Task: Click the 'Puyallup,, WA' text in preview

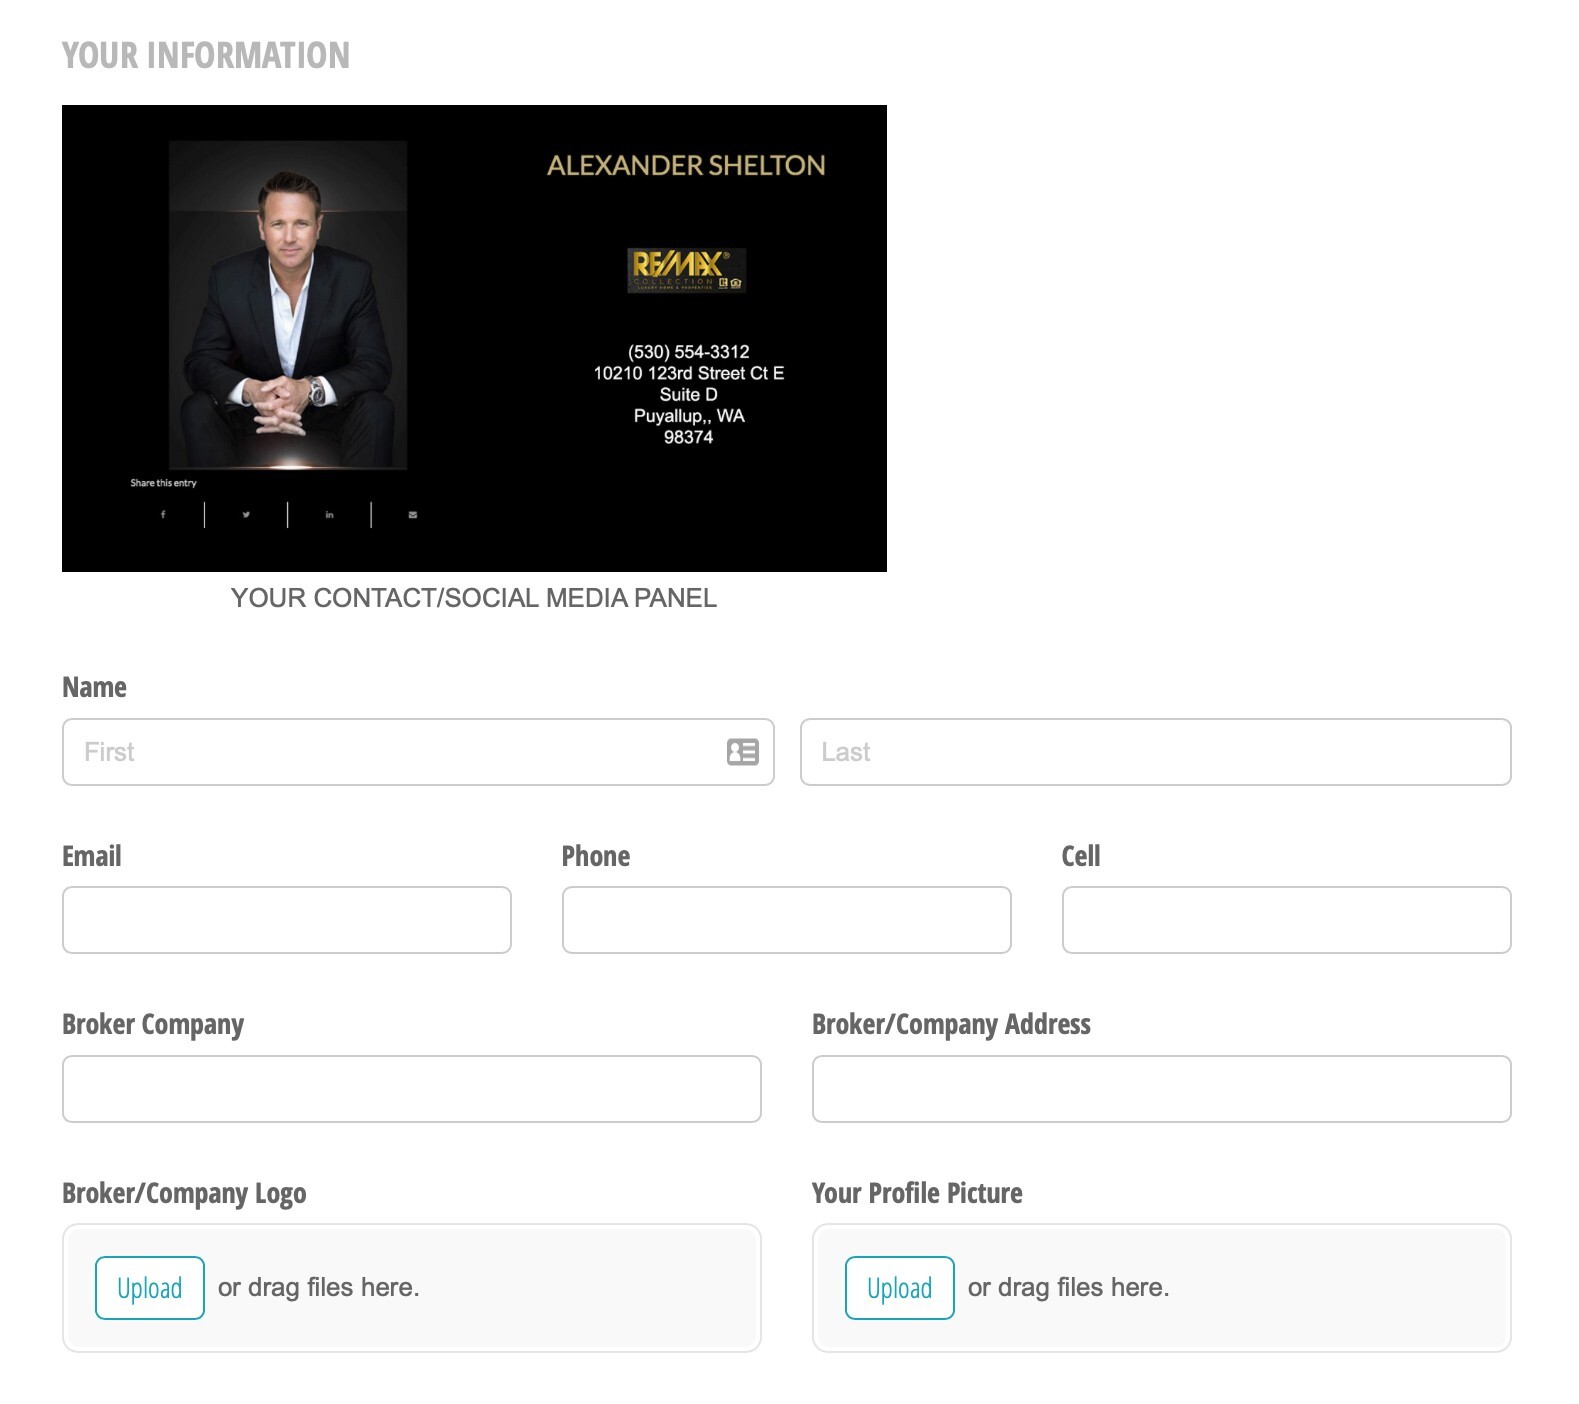Action: point(689,416)
